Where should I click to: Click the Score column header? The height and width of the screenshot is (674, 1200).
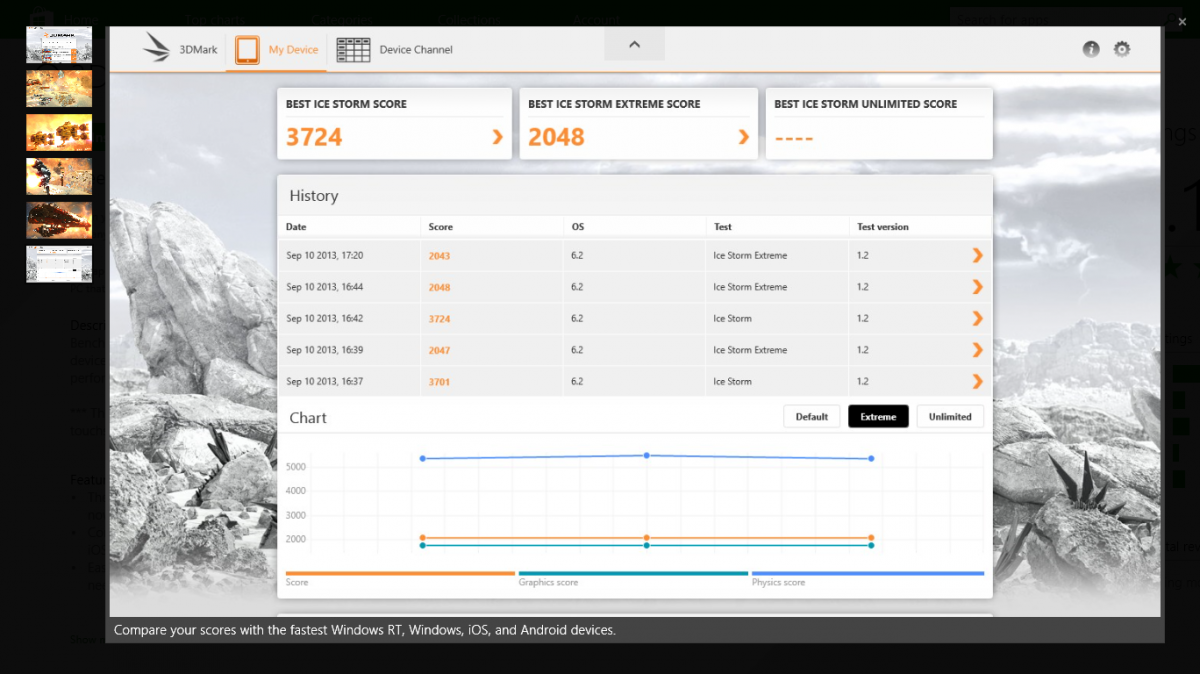pos(440,227)
